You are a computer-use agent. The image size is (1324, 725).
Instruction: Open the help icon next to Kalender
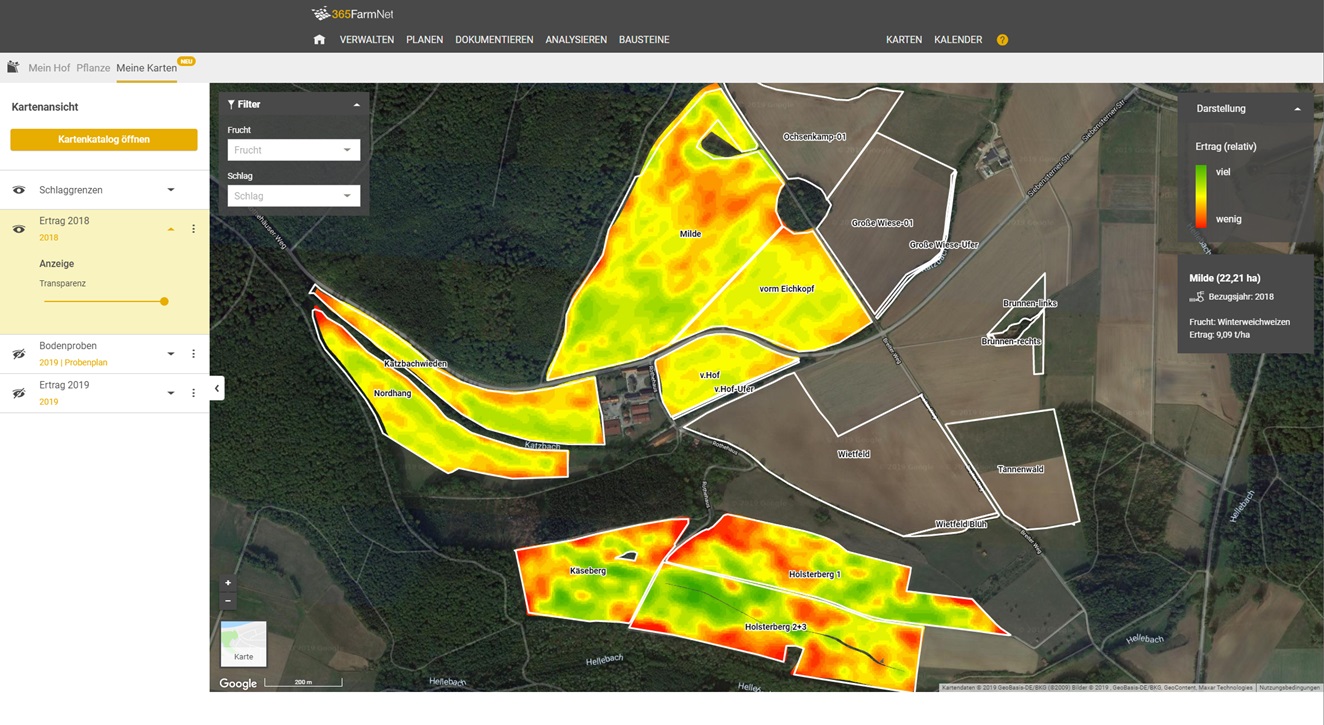coord(1002,39)
